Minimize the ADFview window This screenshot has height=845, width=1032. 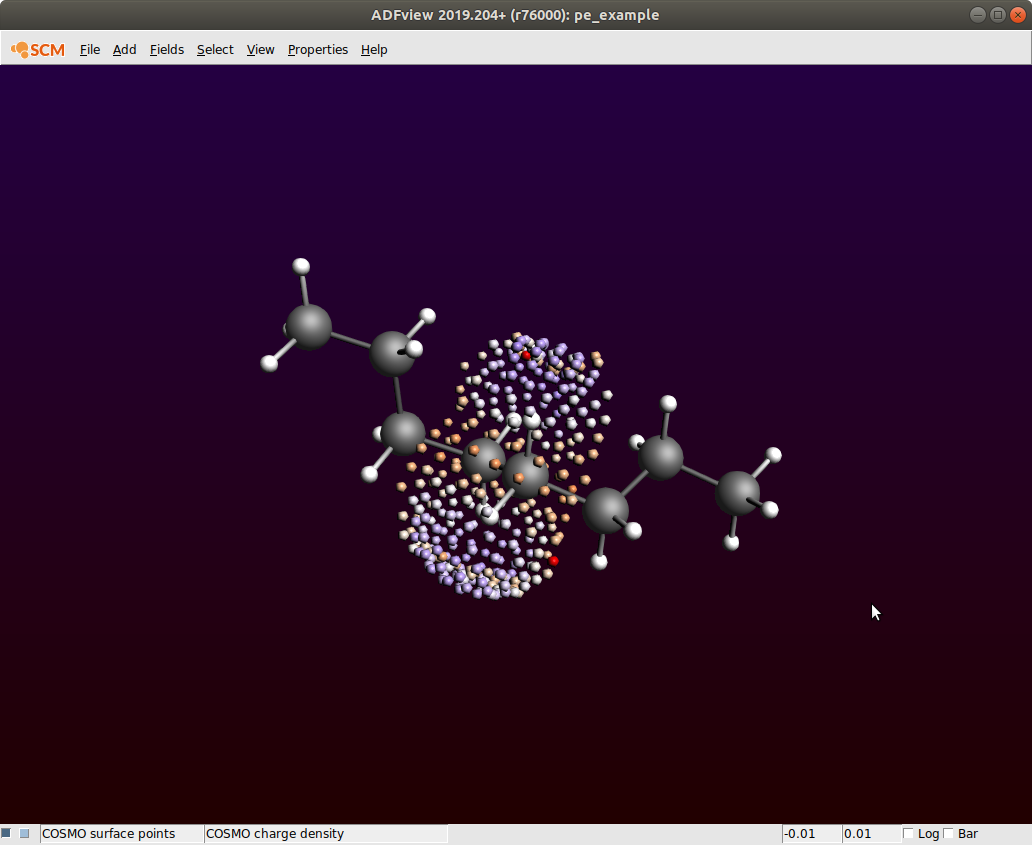[978, 15]
